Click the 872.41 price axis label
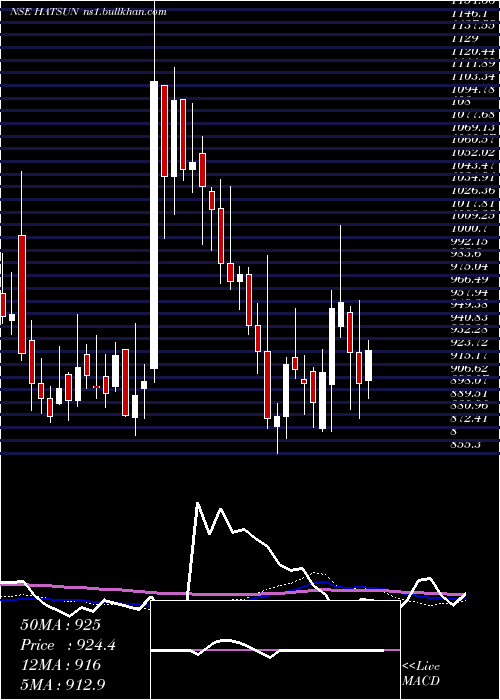 pos(470,419)
